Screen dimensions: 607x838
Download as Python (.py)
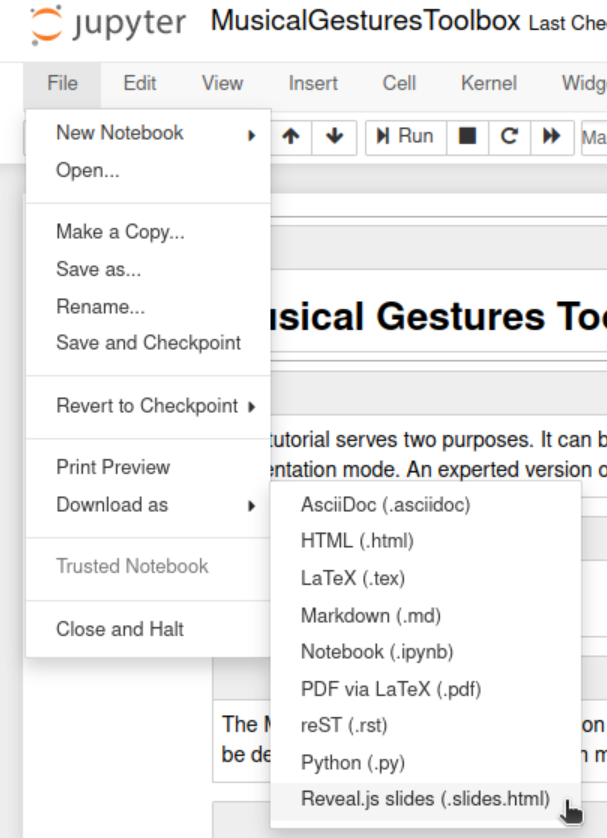pyautogui.click(x=426, y=763)
